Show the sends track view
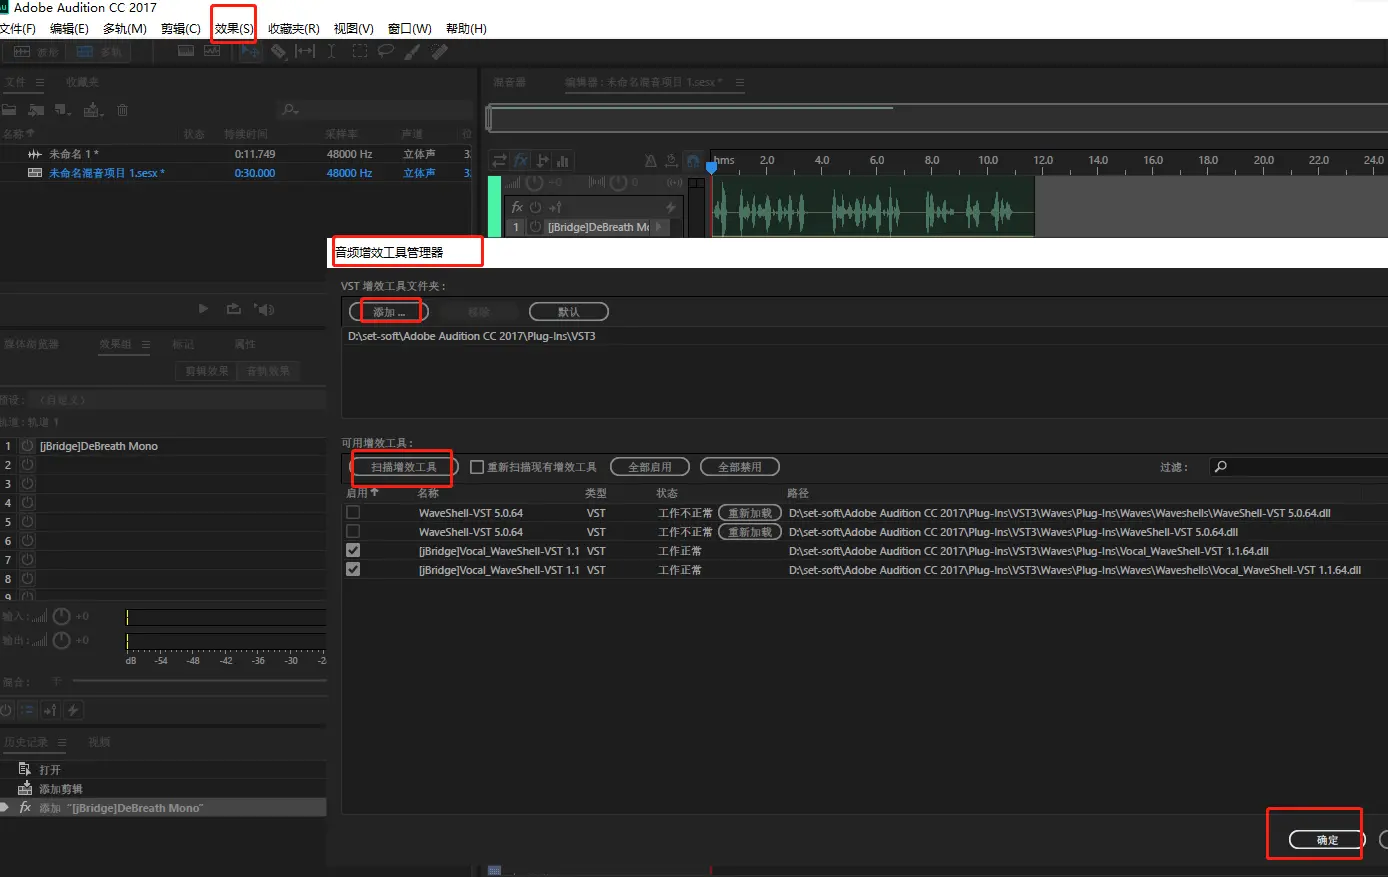The height and width of the screenshot is (877, 1388). [x=543, y=160]
